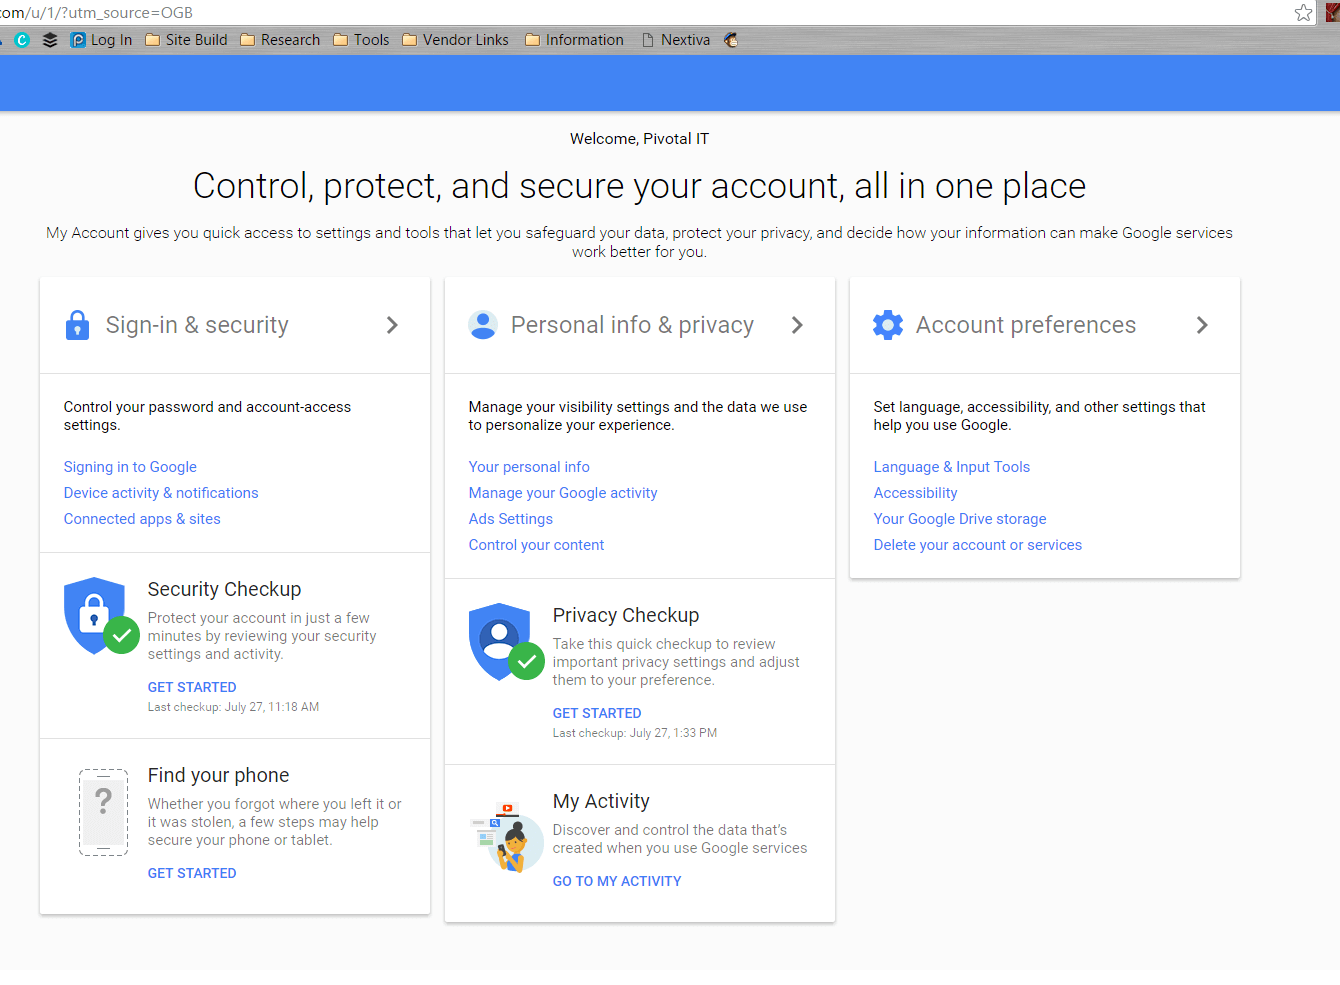
Task: Open the Accessibility link
Action: click(915, 493)
